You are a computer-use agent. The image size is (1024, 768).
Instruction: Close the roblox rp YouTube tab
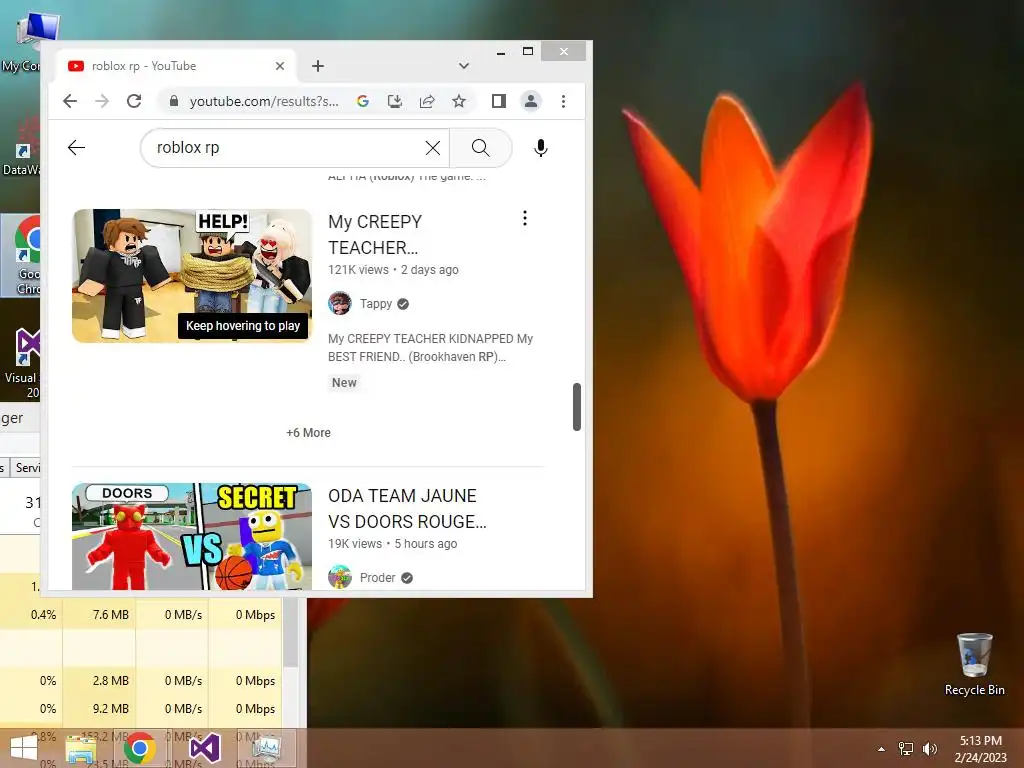(x=280, y=66)
